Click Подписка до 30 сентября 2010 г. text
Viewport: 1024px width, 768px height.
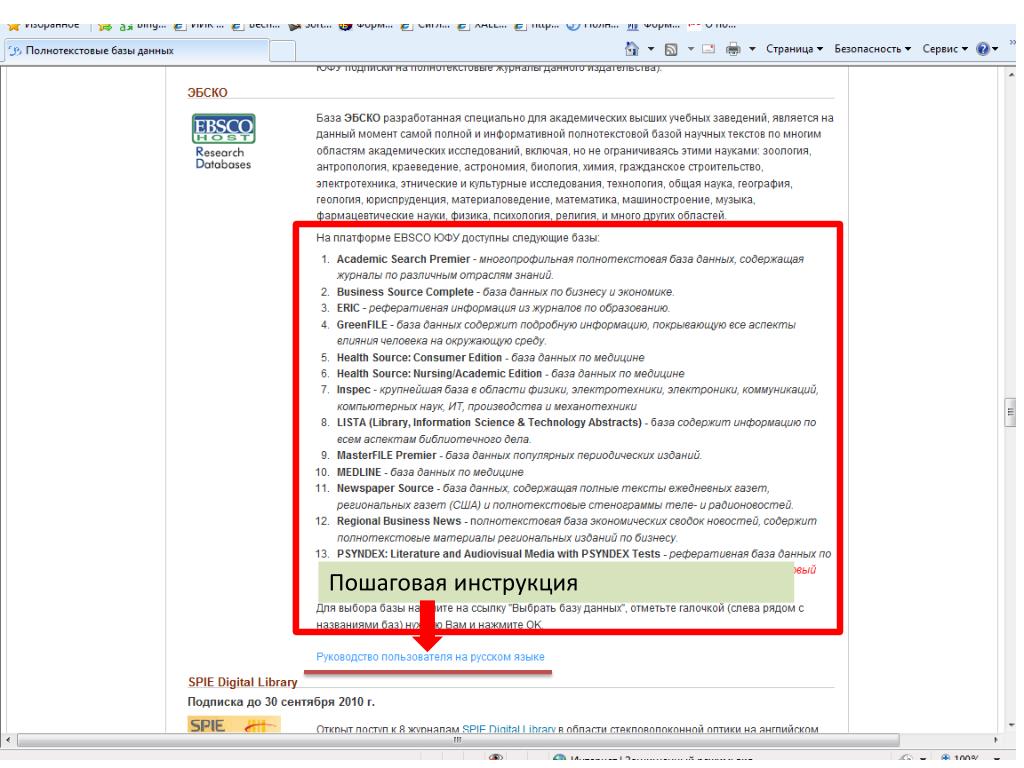click(x=281, y=702)
